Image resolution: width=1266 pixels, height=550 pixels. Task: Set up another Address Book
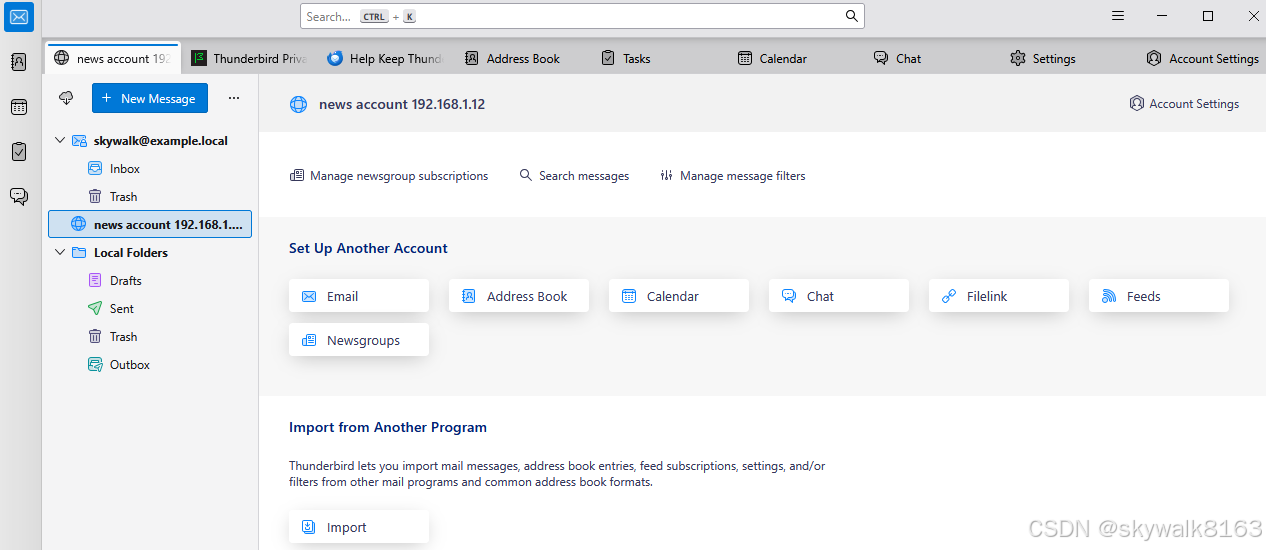[x=519, y=296]
